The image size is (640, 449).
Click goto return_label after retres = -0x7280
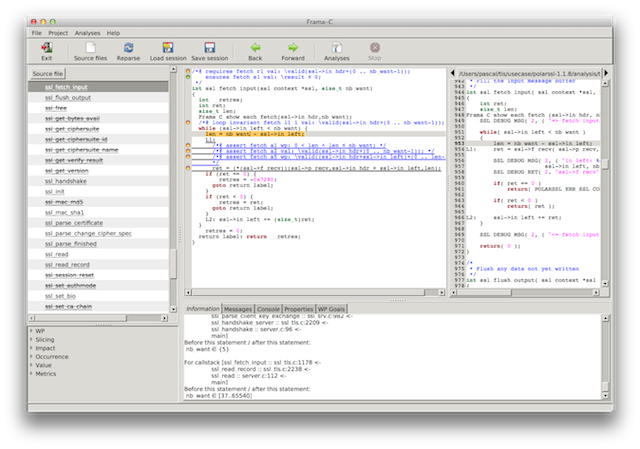[242, 185]
